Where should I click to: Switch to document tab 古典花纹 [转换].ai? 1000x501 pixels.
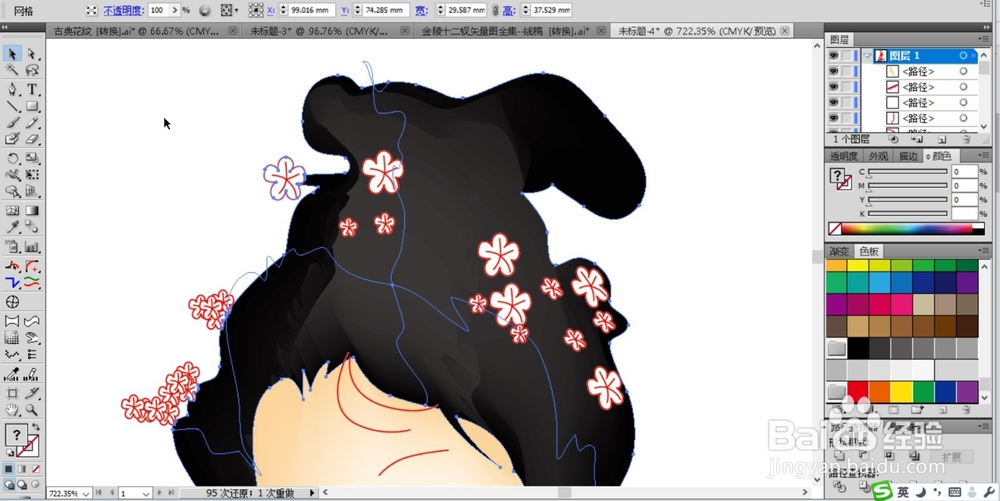coord(137,31)
